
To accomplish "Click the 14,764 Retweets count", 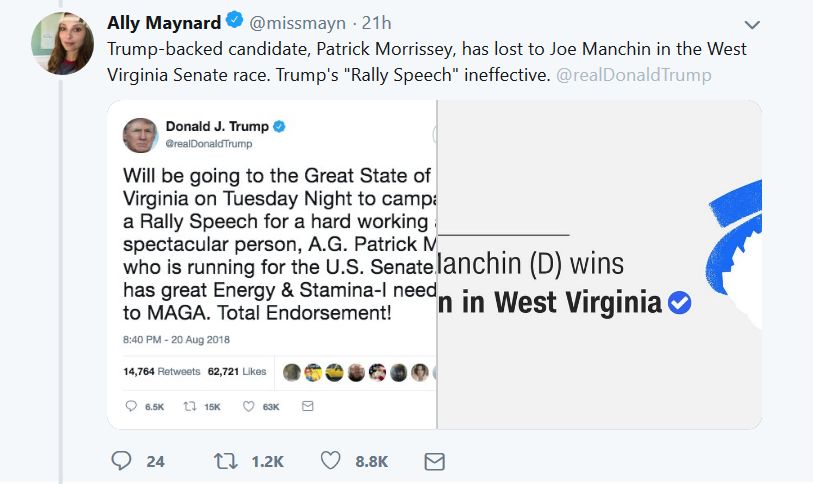I will point(159,371).
